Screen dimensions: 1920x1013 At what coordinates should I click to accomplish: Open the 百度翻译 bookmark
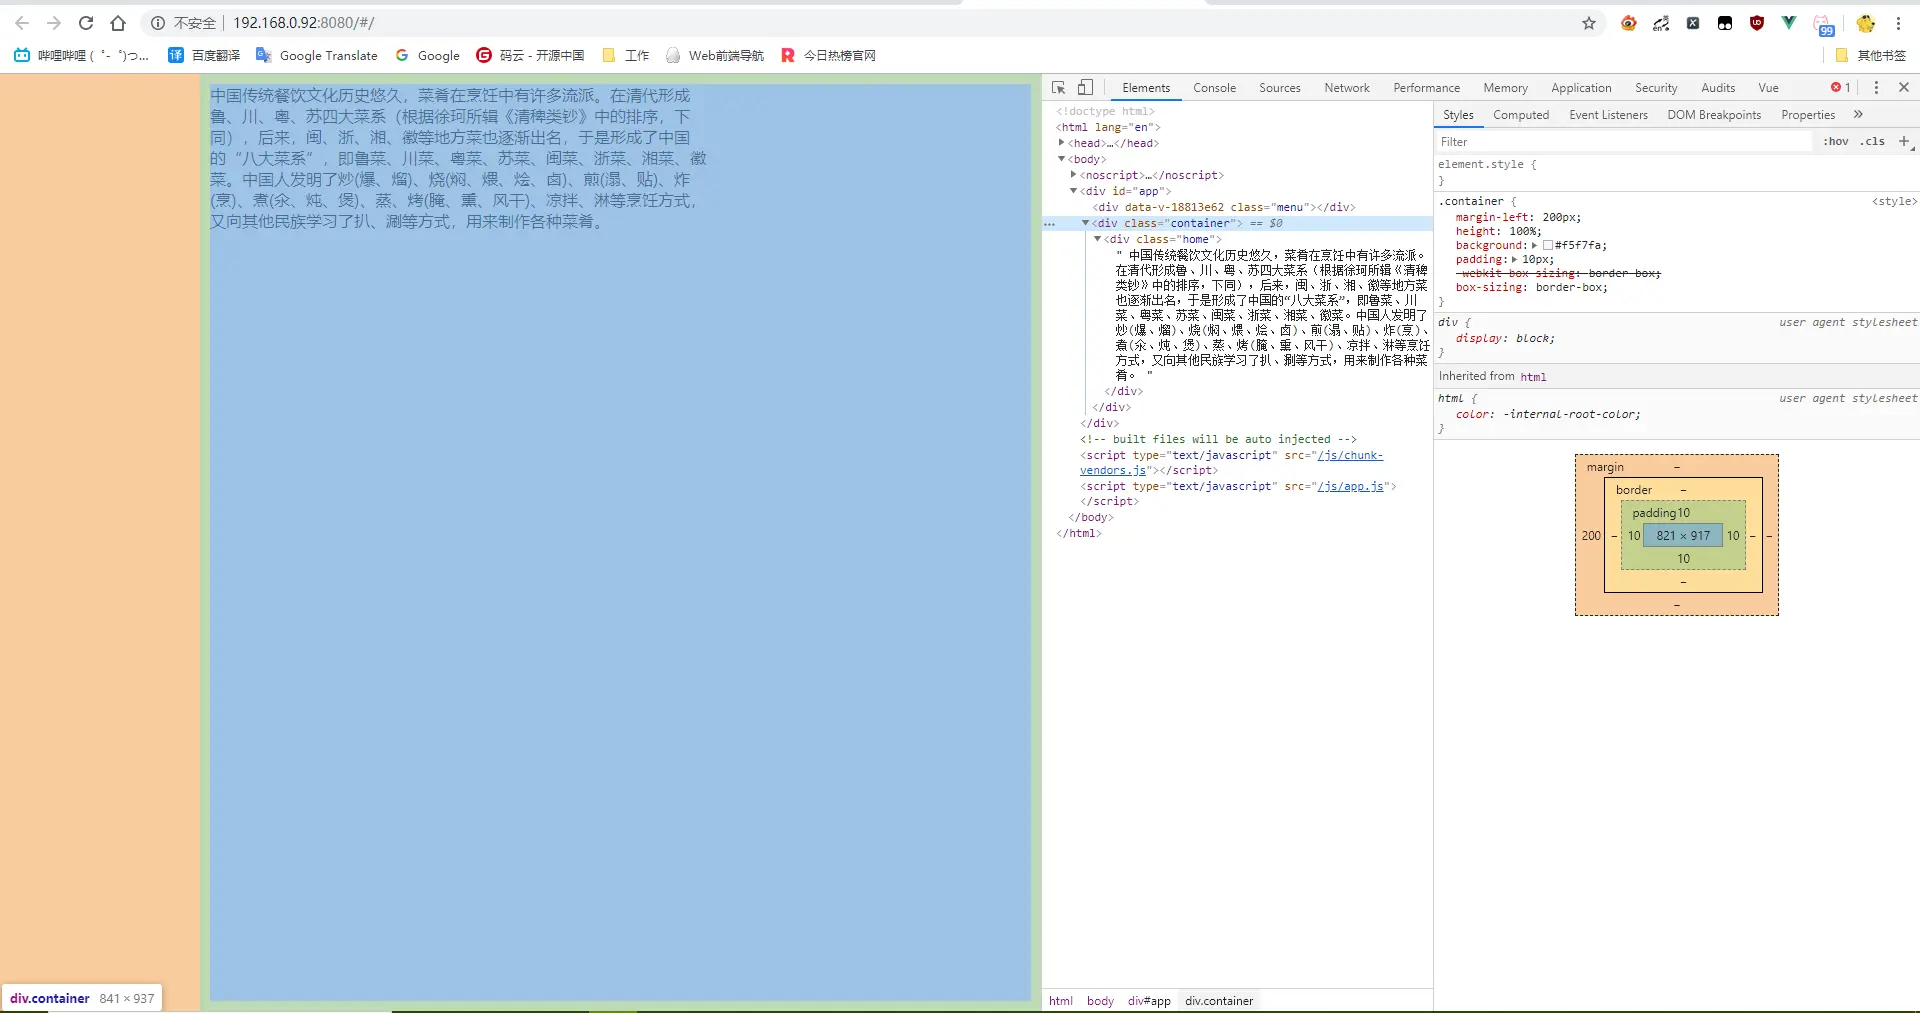click(x=204, y=56)
